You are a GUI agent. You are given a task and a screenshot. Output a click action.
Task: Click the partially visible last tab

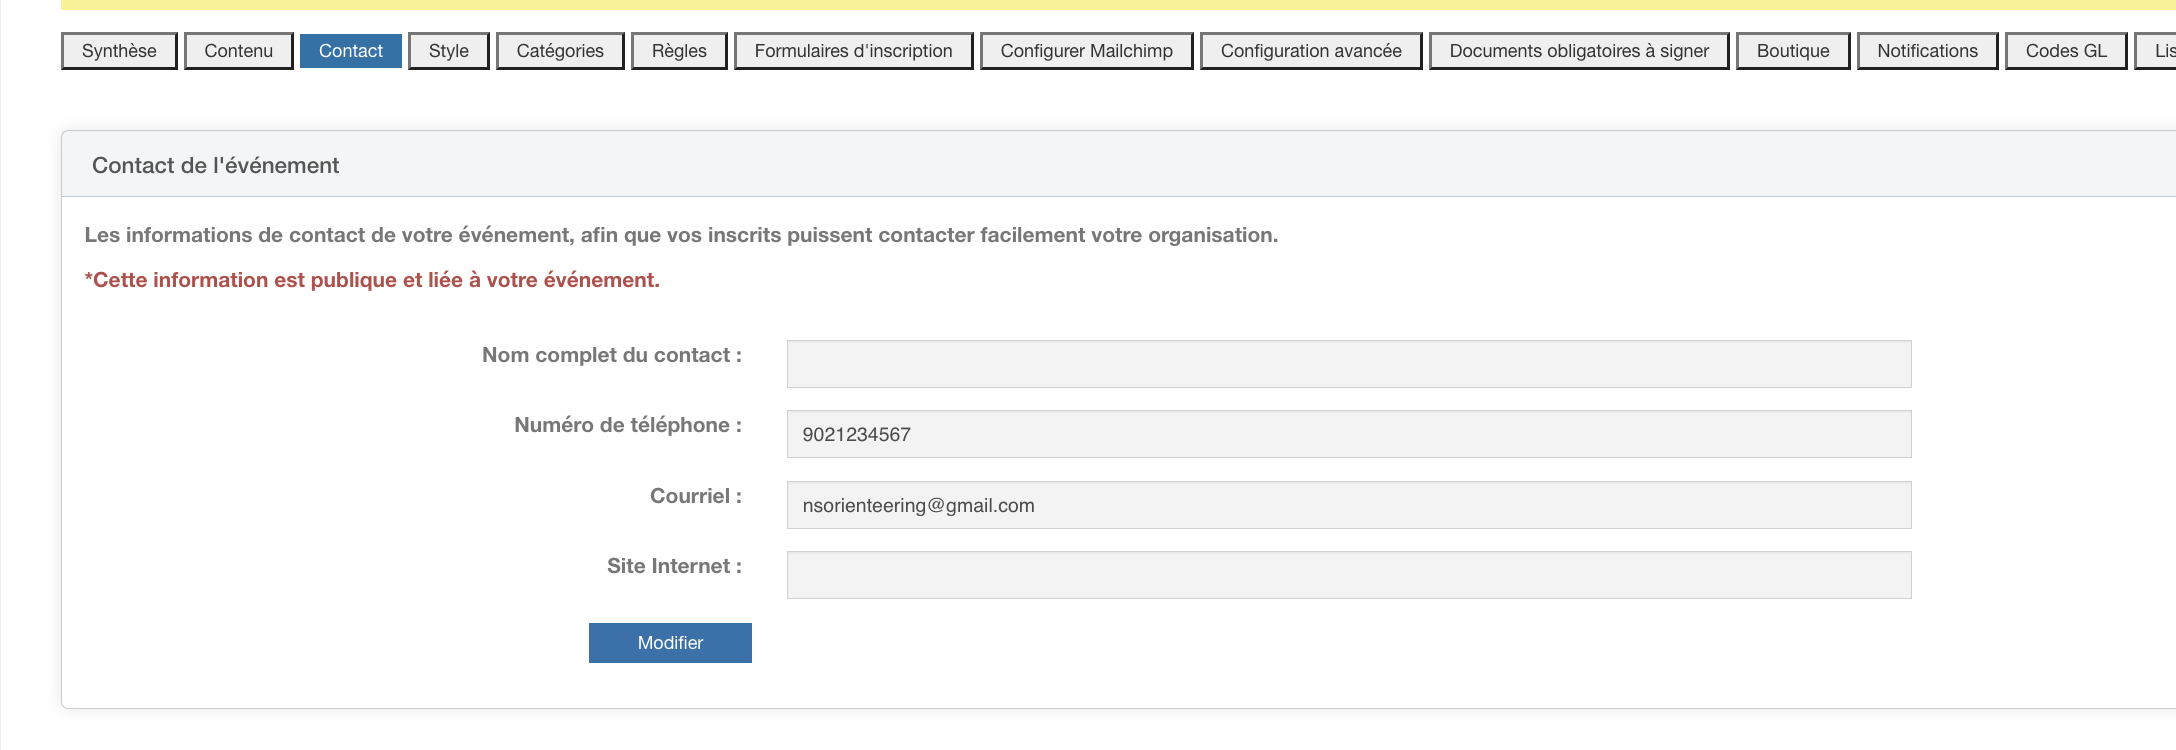click(2158, 51)
